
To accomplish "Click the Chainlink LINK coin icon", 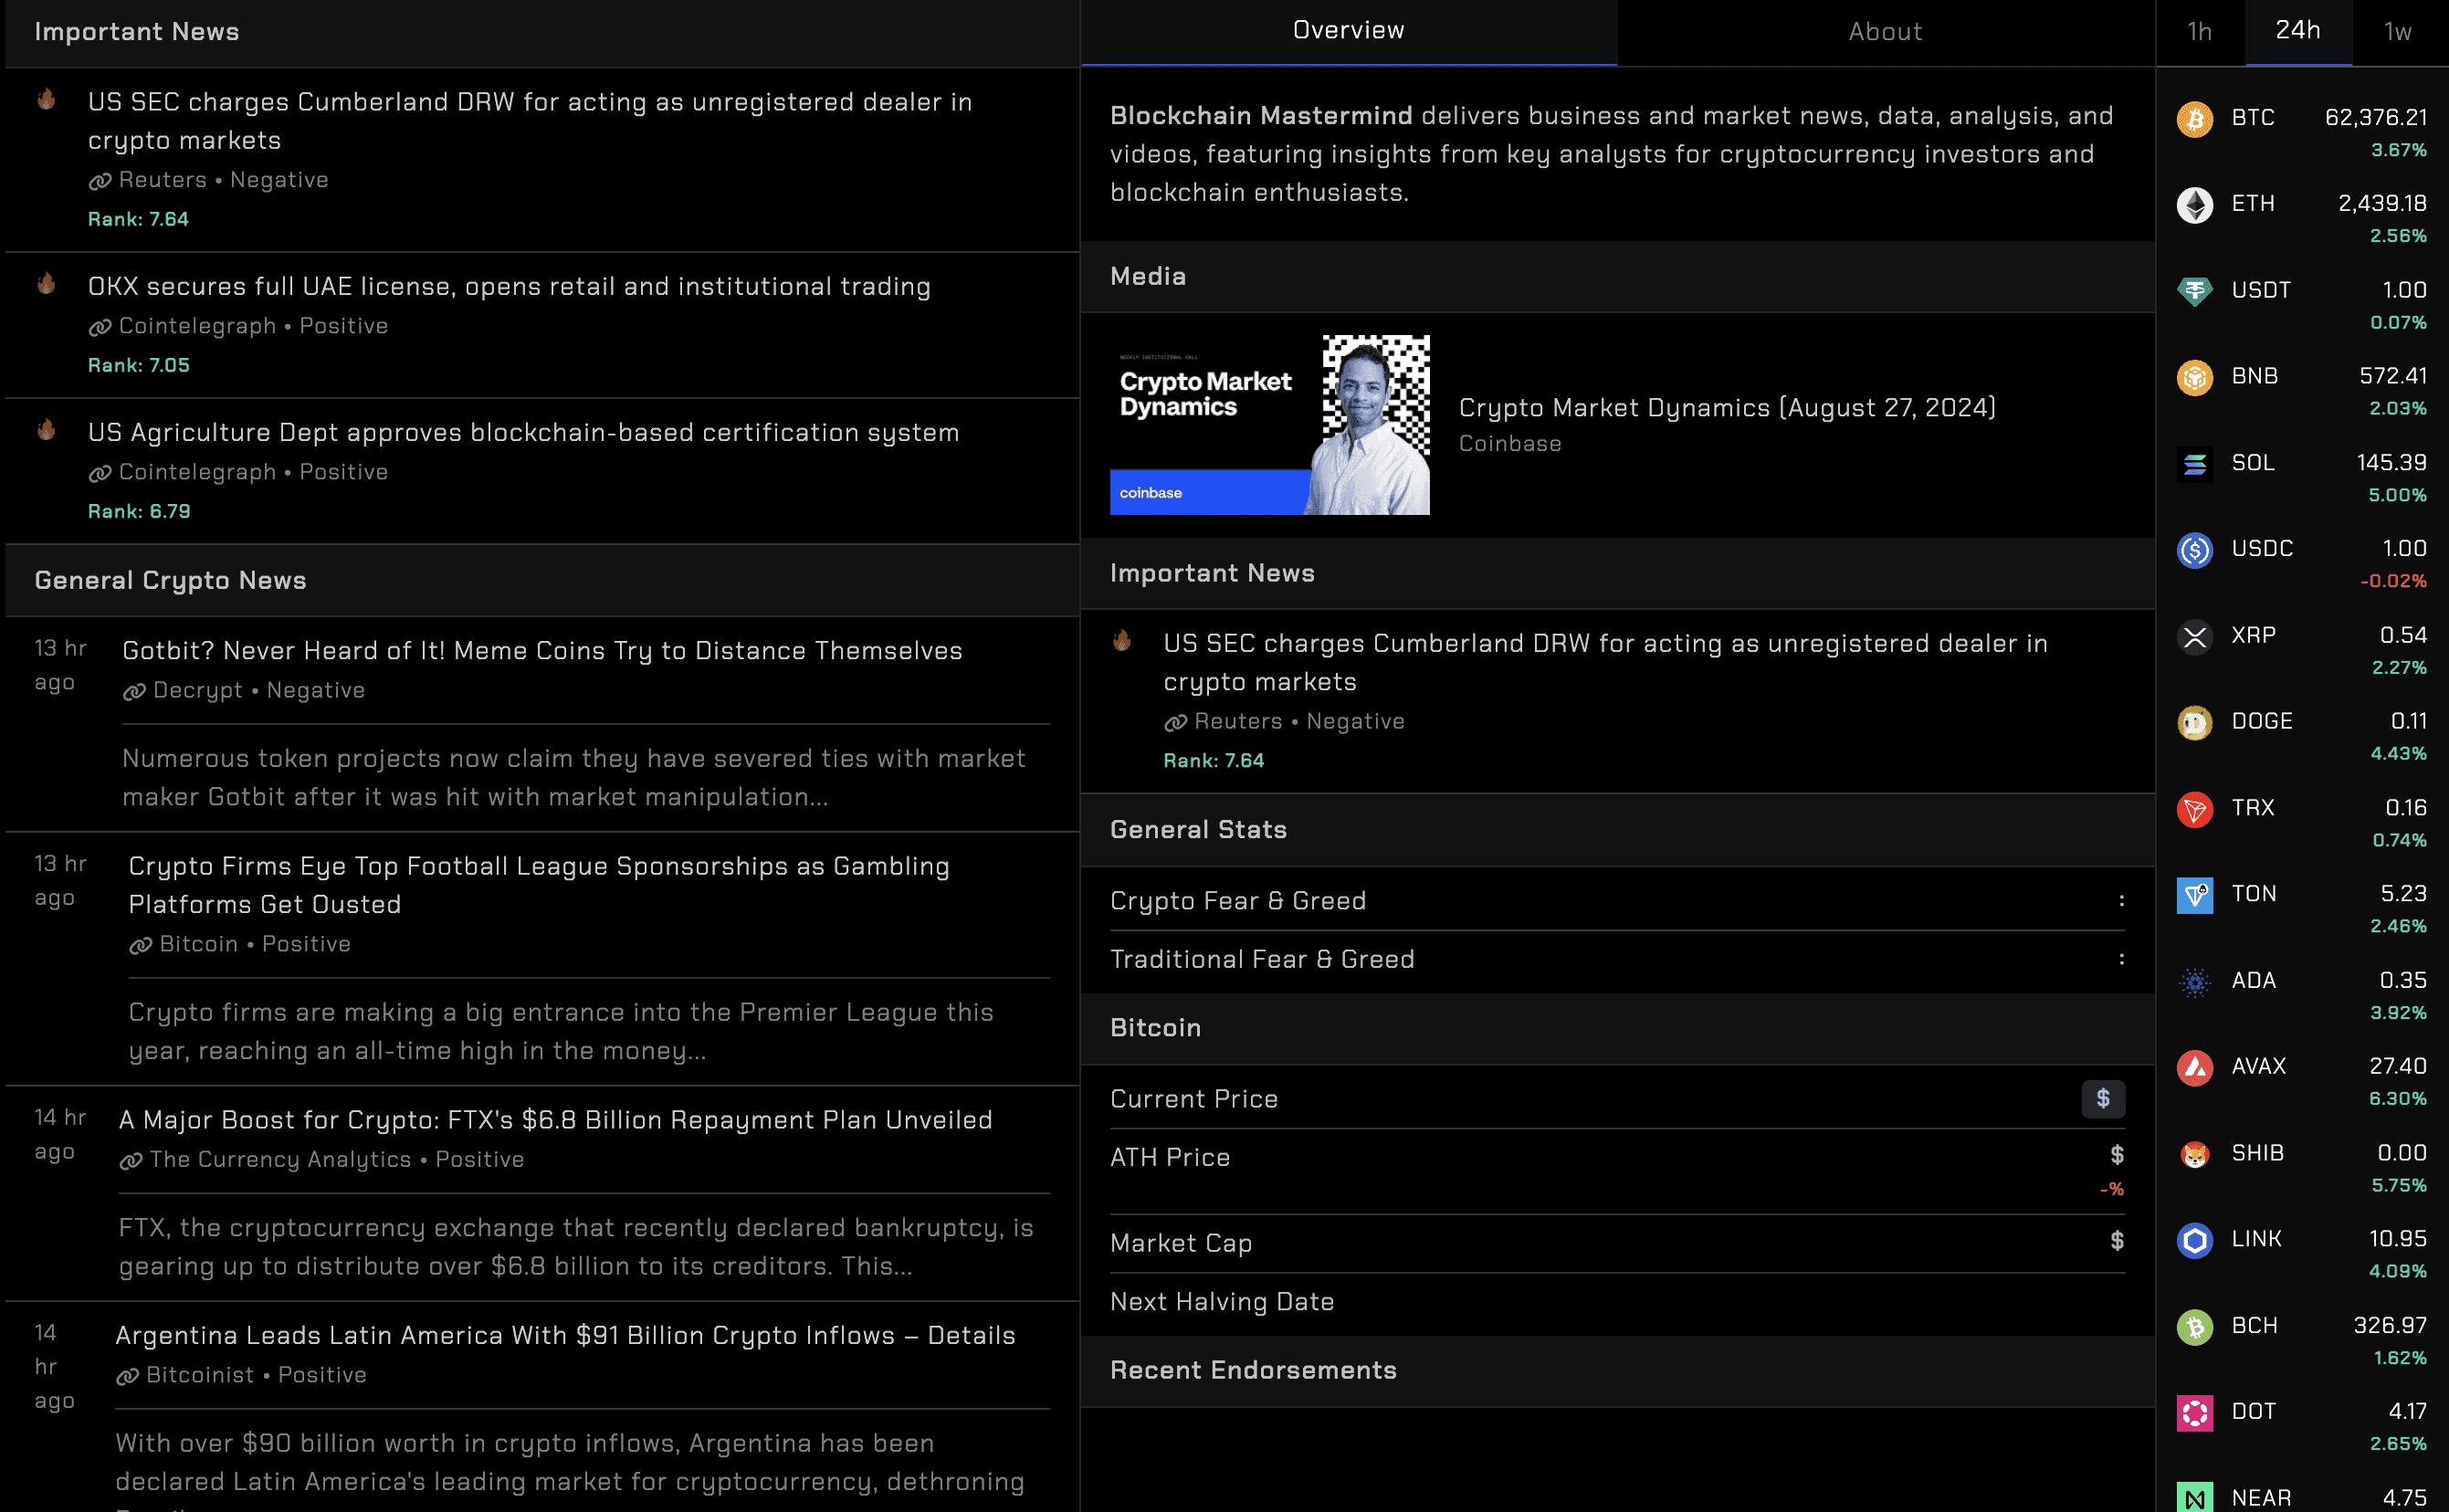I will tap(2194, 1240).
